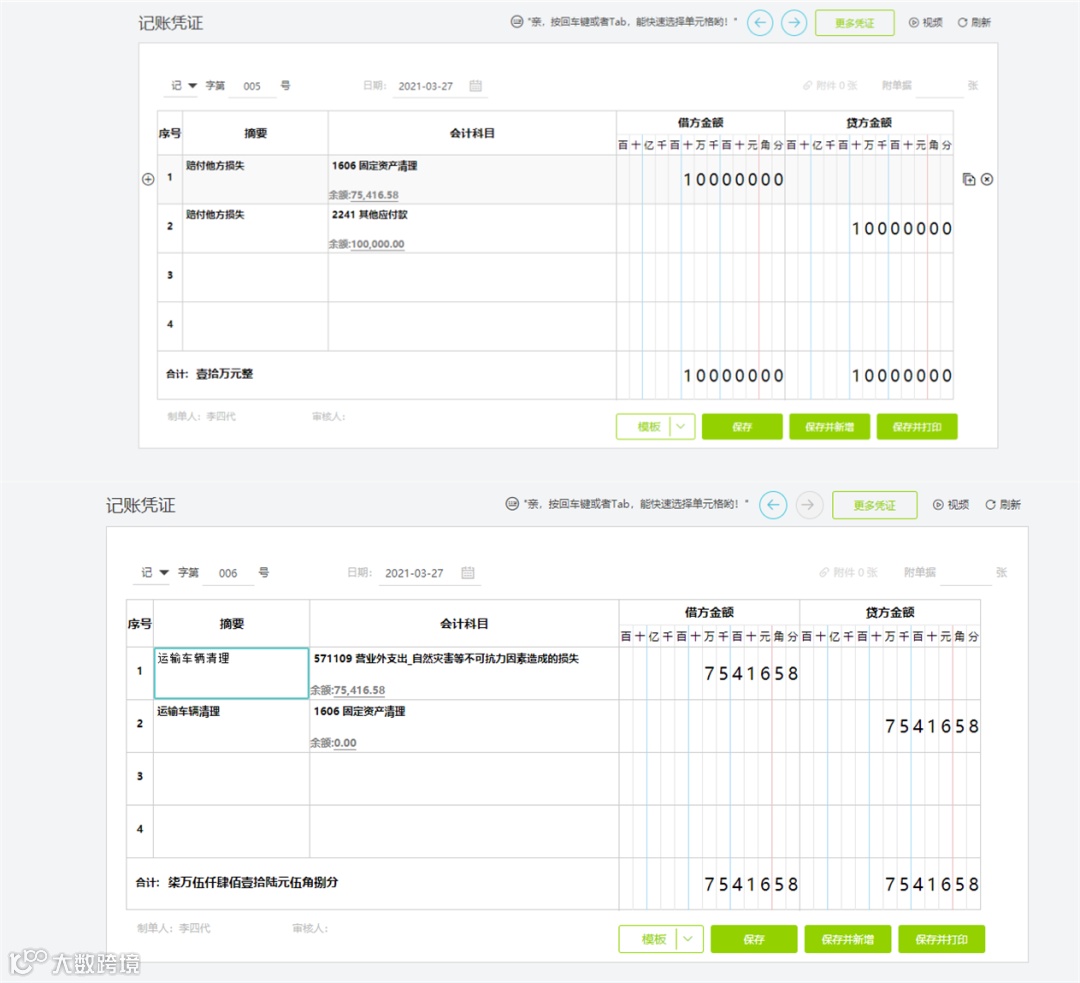Click empty summary cell in row 3 of voucher 005
The image size is (1080, 983).
click(256, 277)
